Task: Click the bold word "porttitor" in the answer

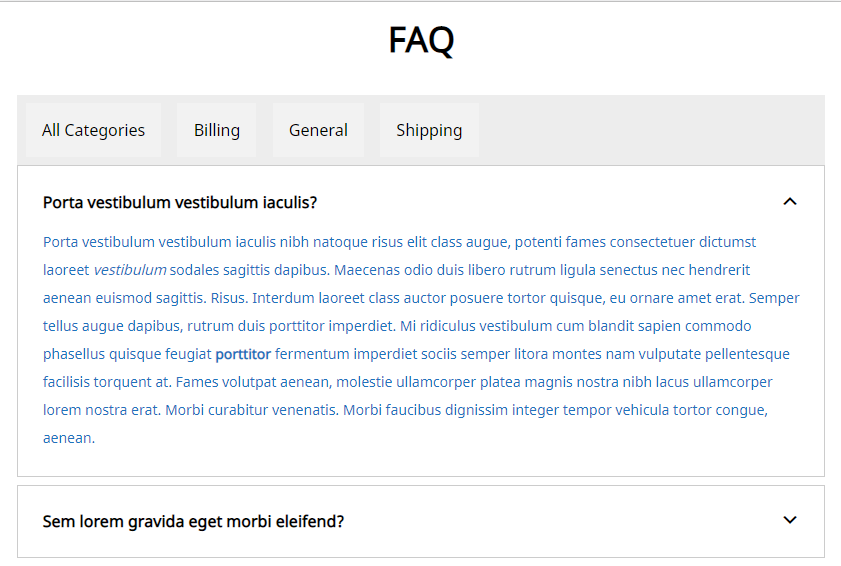Action: (243, 354)
